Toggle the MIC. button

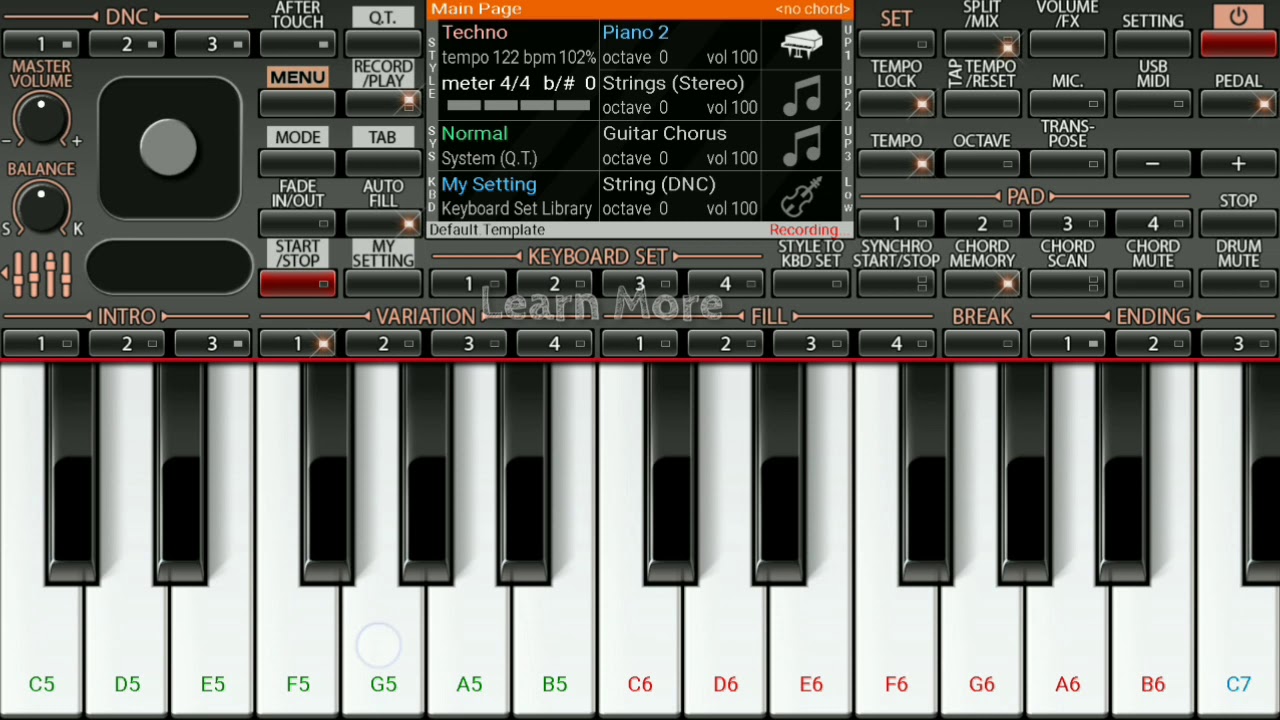[x=1067, y=102]
